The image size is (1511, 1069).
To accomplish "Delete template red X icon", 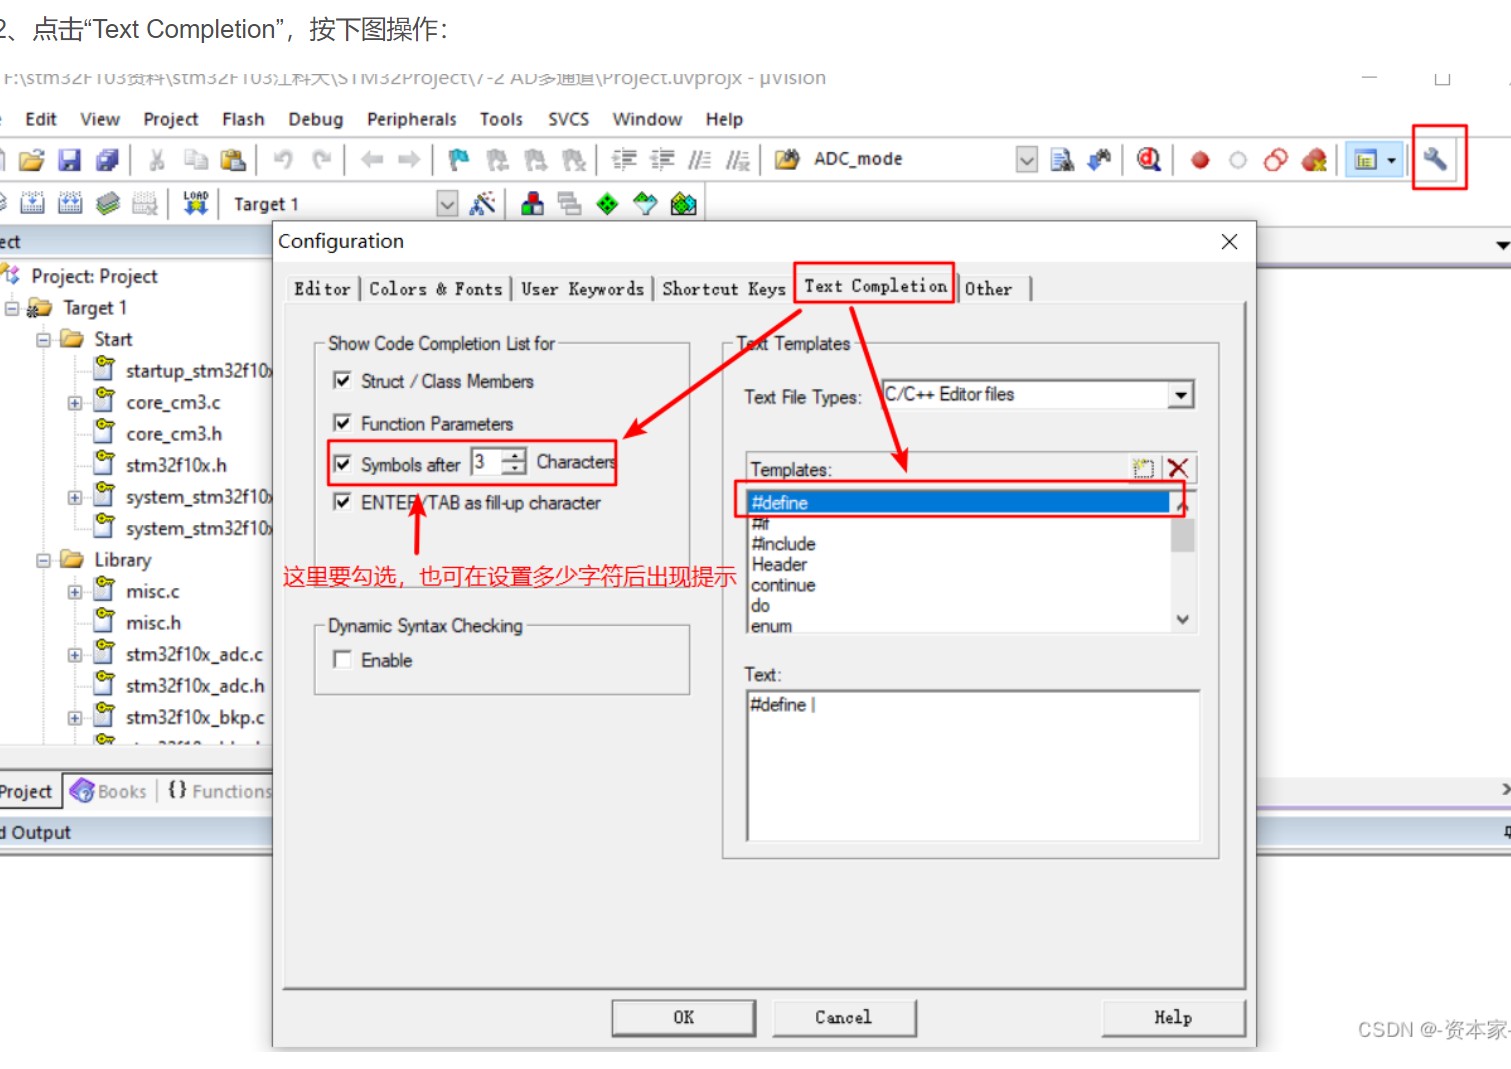I will 1178,468.
